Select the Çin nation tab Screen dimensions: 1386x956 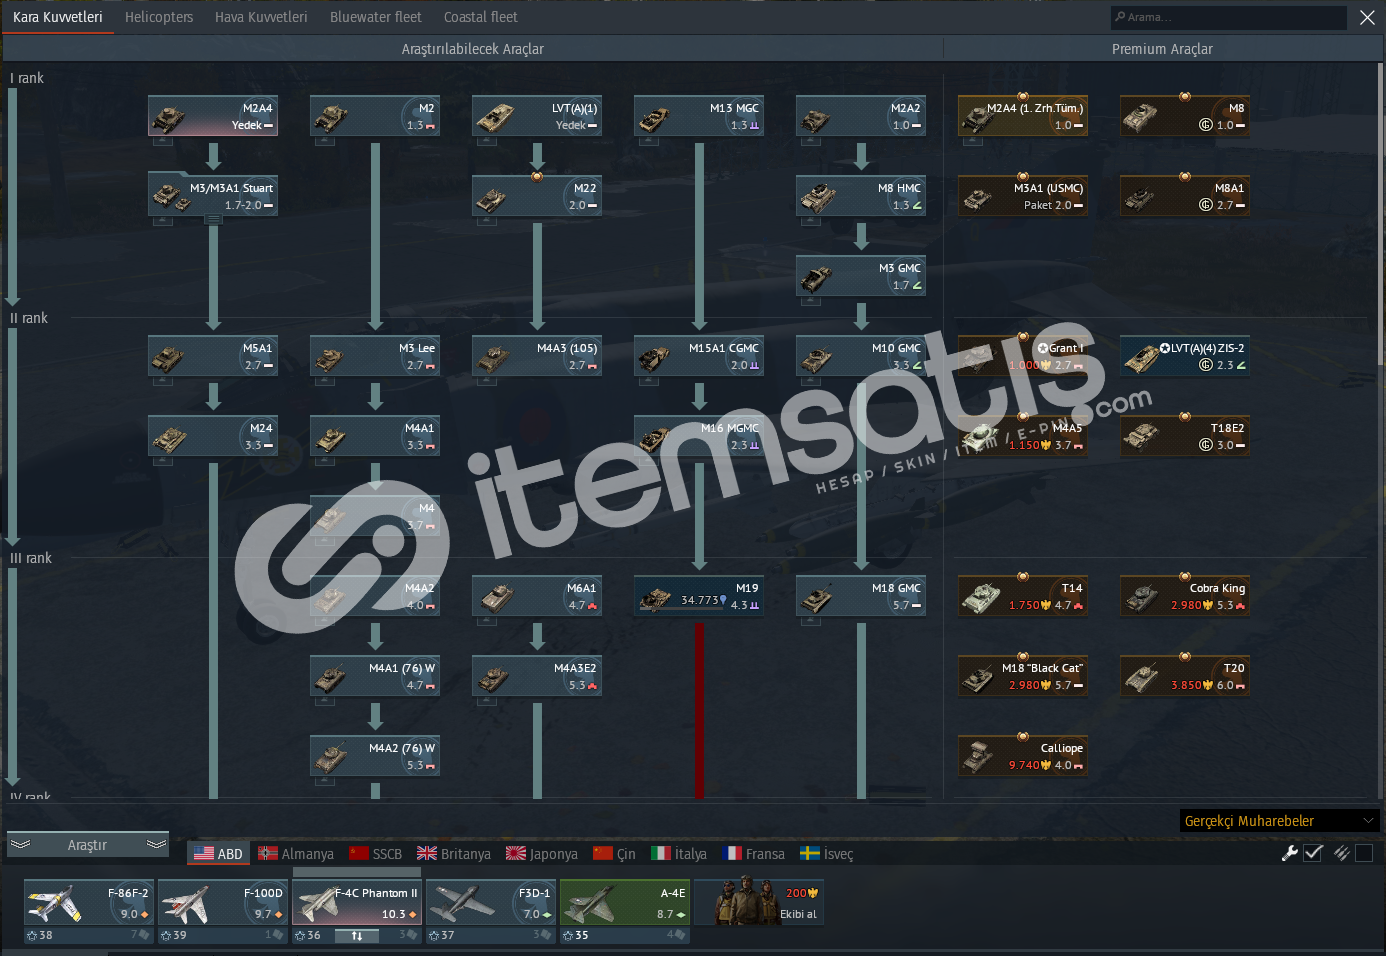[614, 854]
